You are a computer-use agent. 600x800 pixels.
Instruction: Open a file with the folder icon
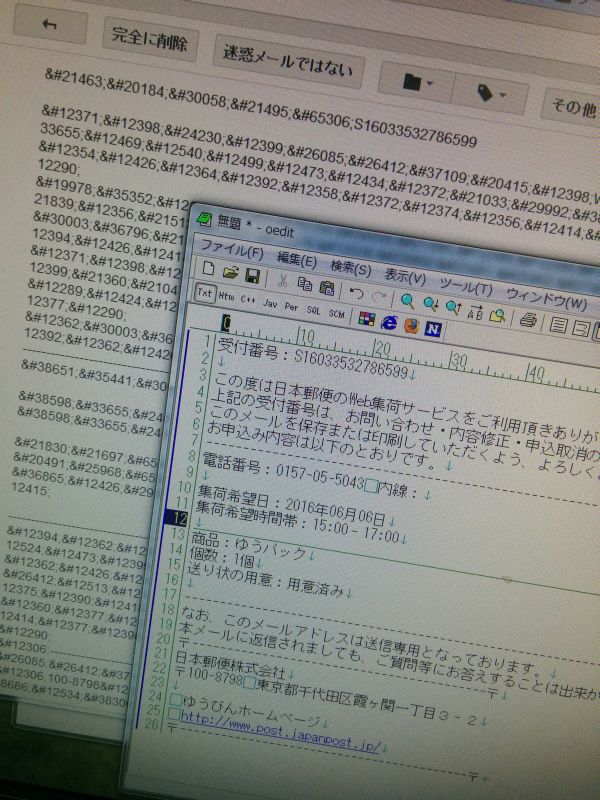pos(230,272)
